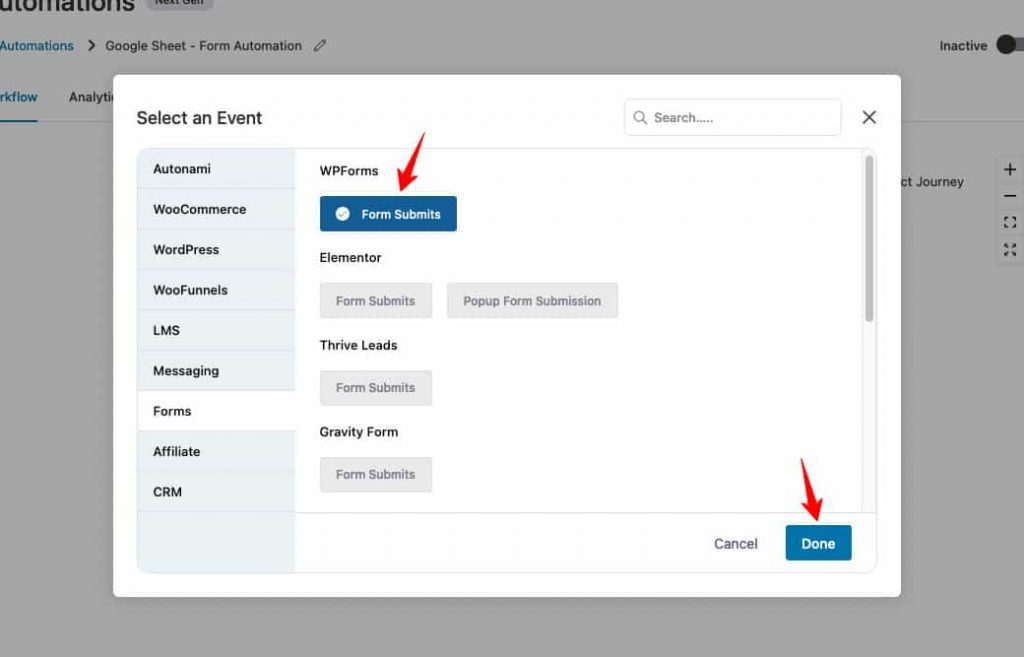Open the Analytics tab

coord(91,97)
